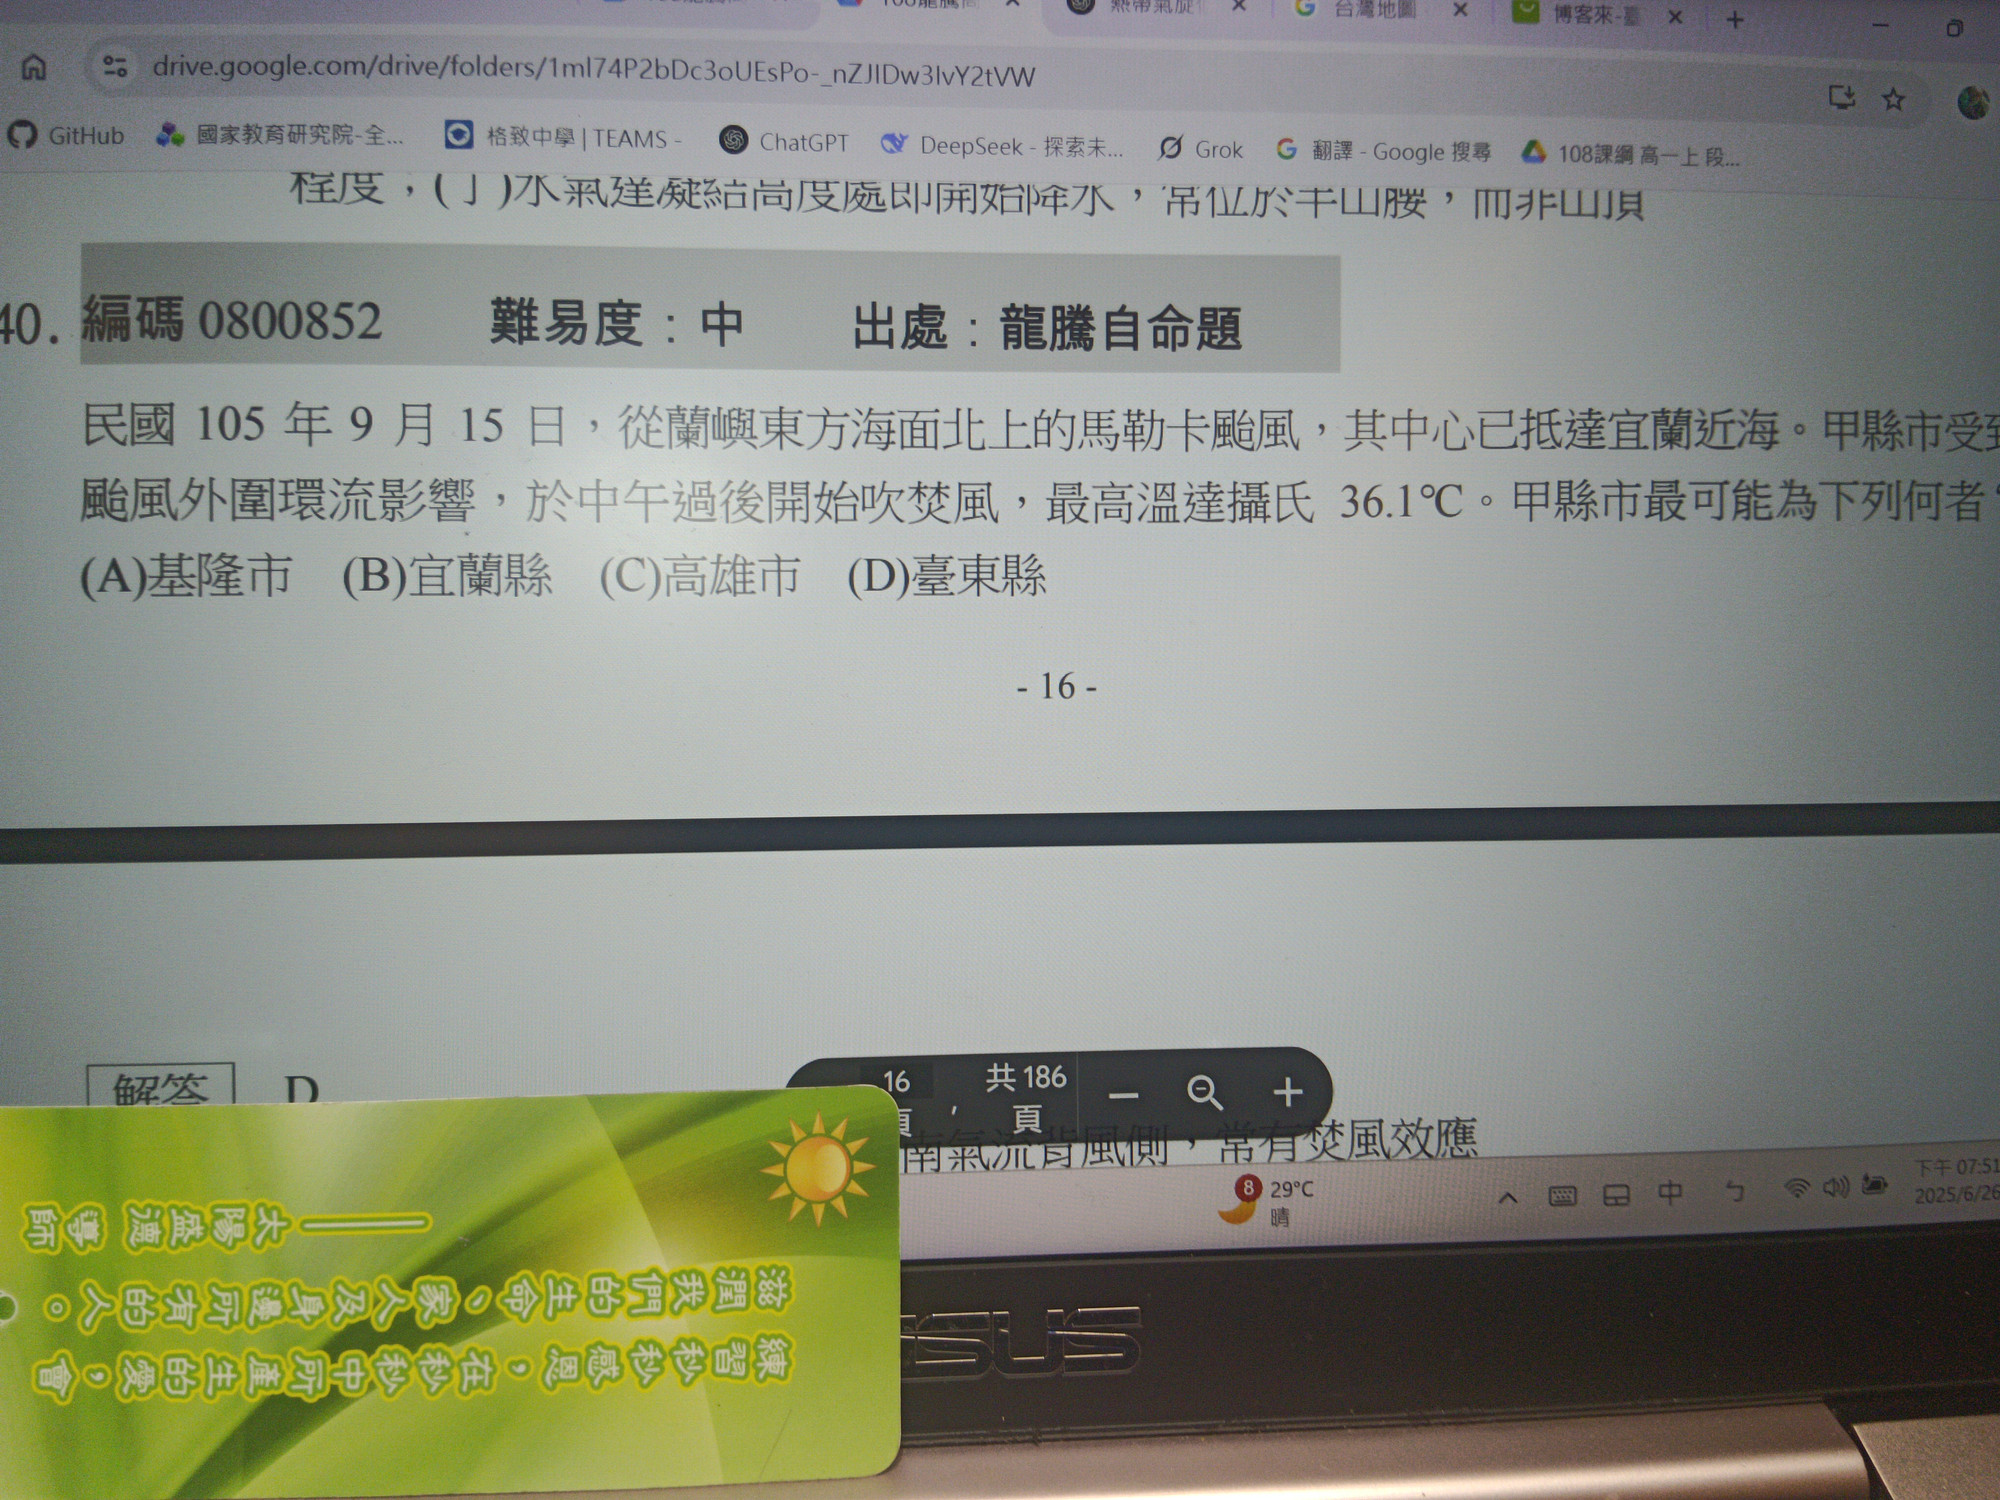Viewport: 2000px width, 1500px height.
Task: Zoom in the PDF with plus button
Action: (1288, 1091)
